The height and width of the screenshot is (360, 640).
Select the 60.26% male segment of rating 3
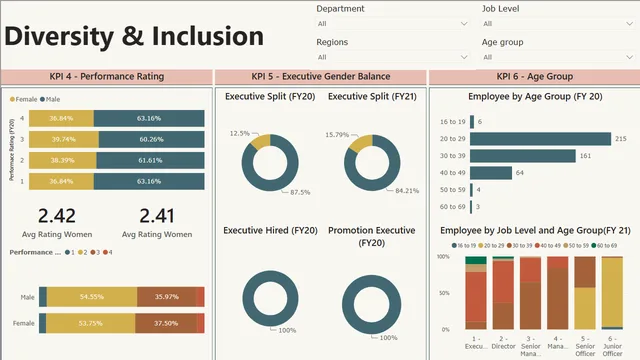click(151, 139)
